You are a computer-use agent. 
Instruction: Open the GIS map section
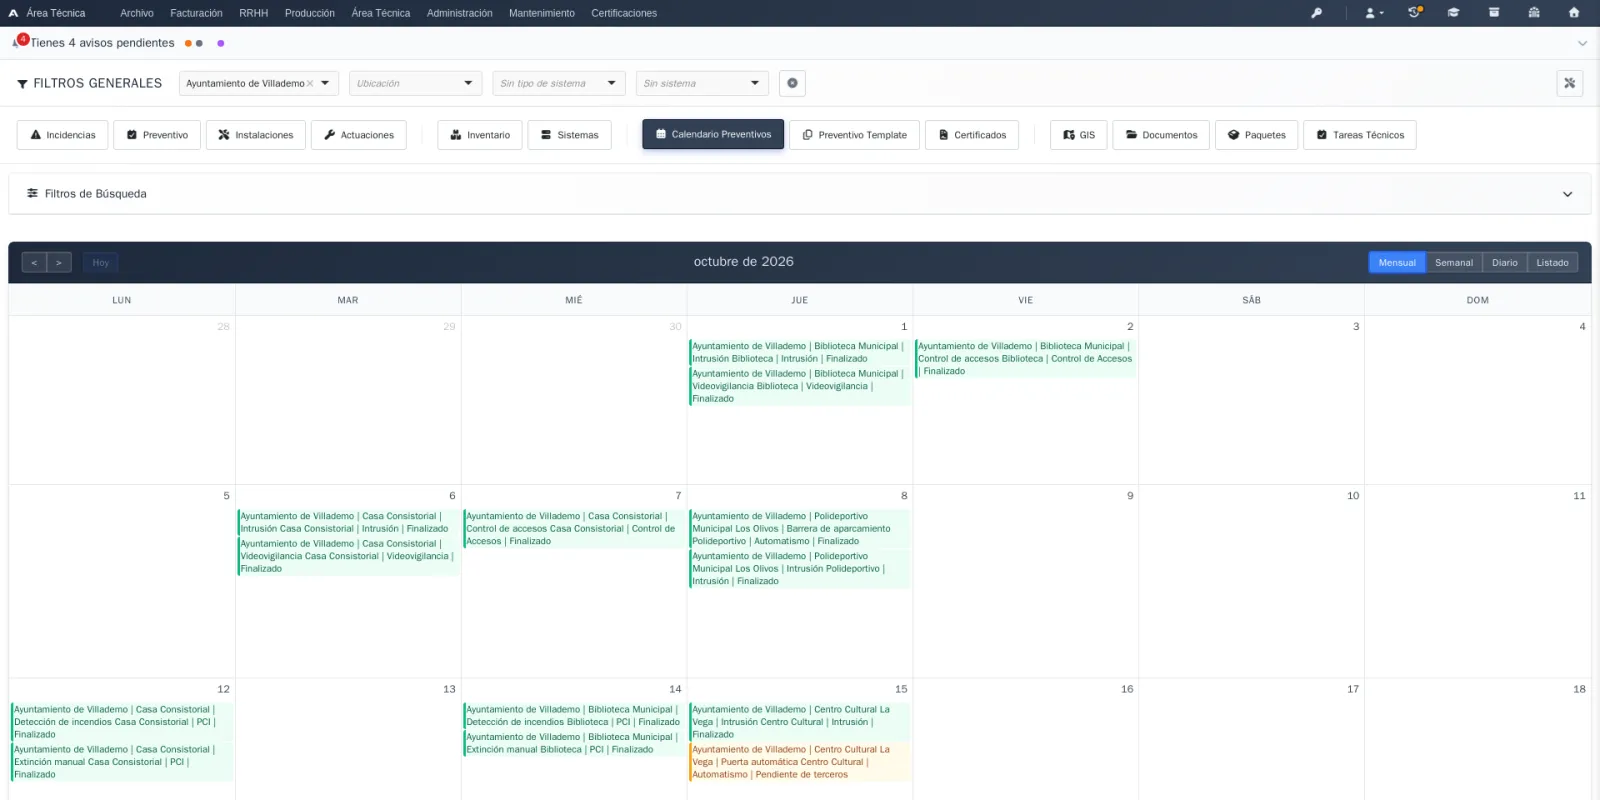(1079, 135)
